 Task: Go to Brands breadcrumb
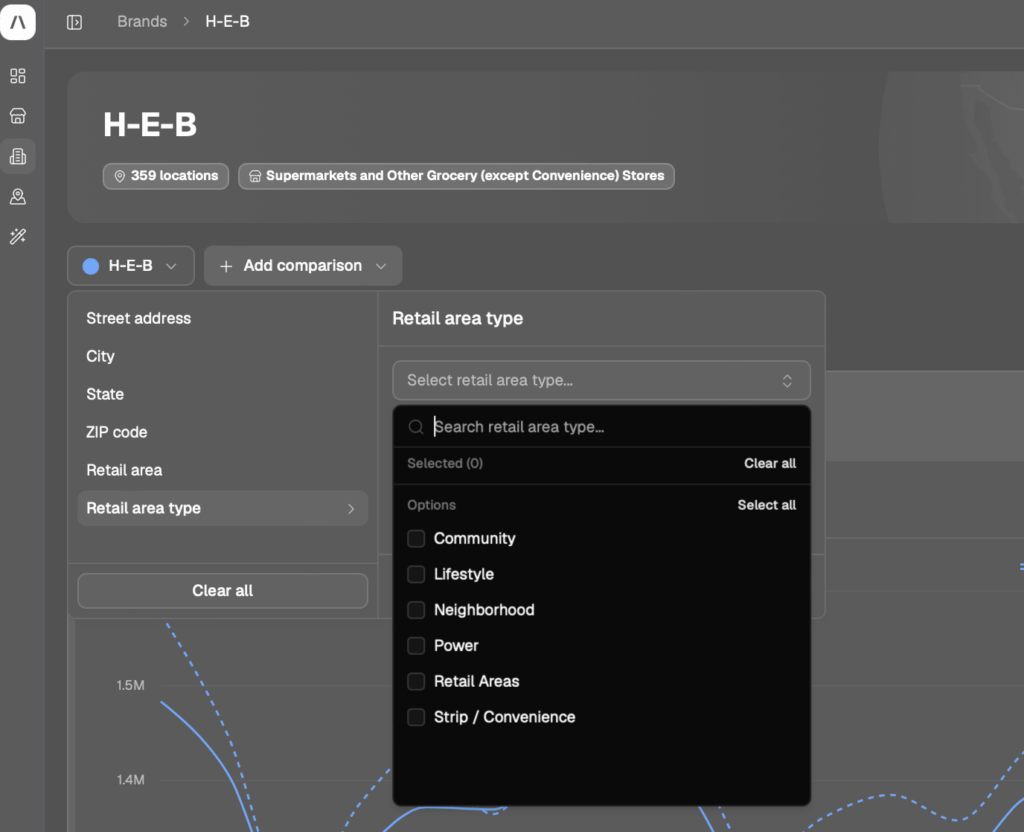pos(142,22)
